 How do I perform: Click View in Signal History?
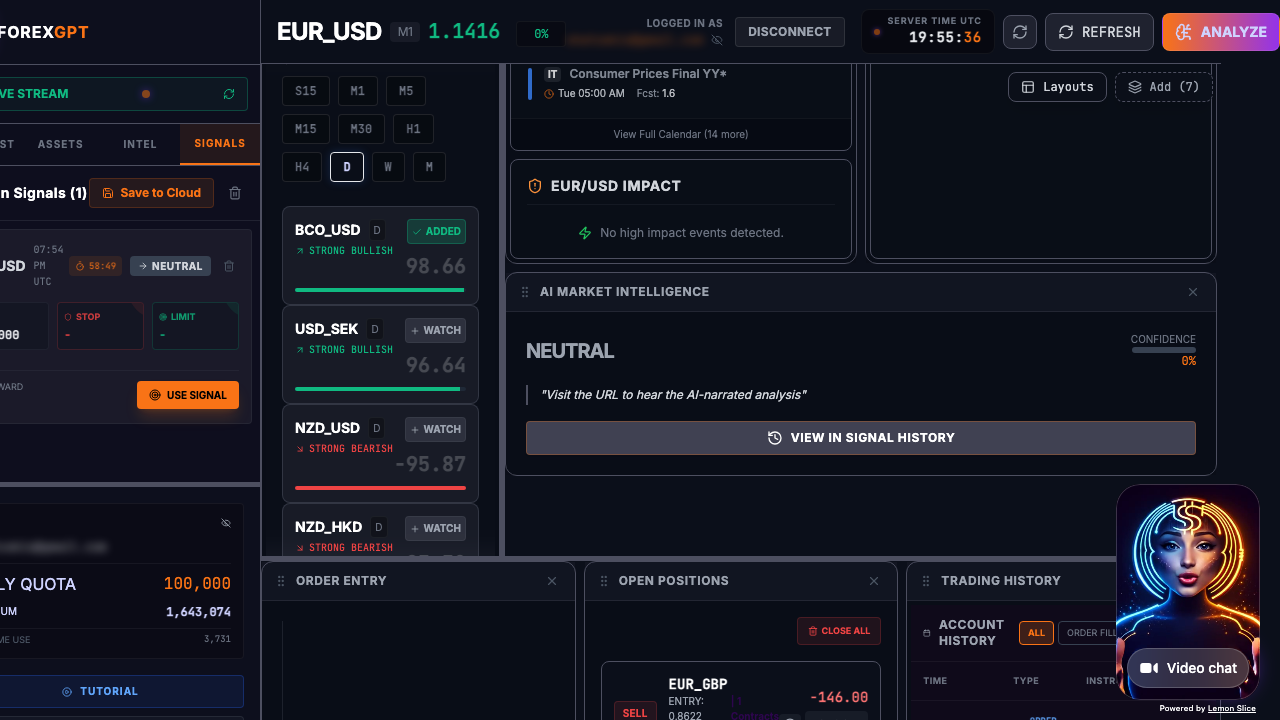click(x=860, y=438)
